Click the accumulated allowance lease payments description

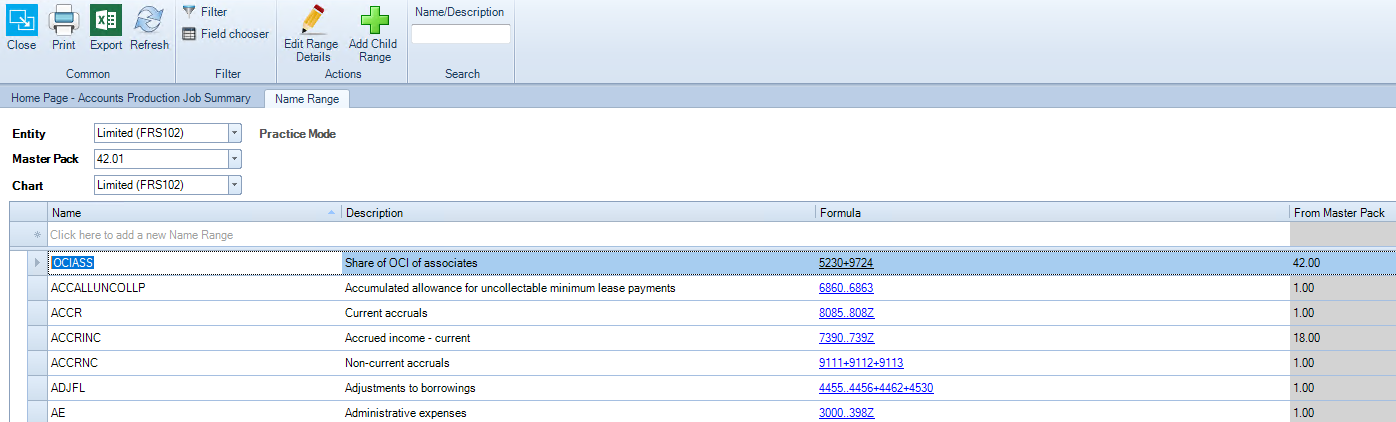(510, 288)
